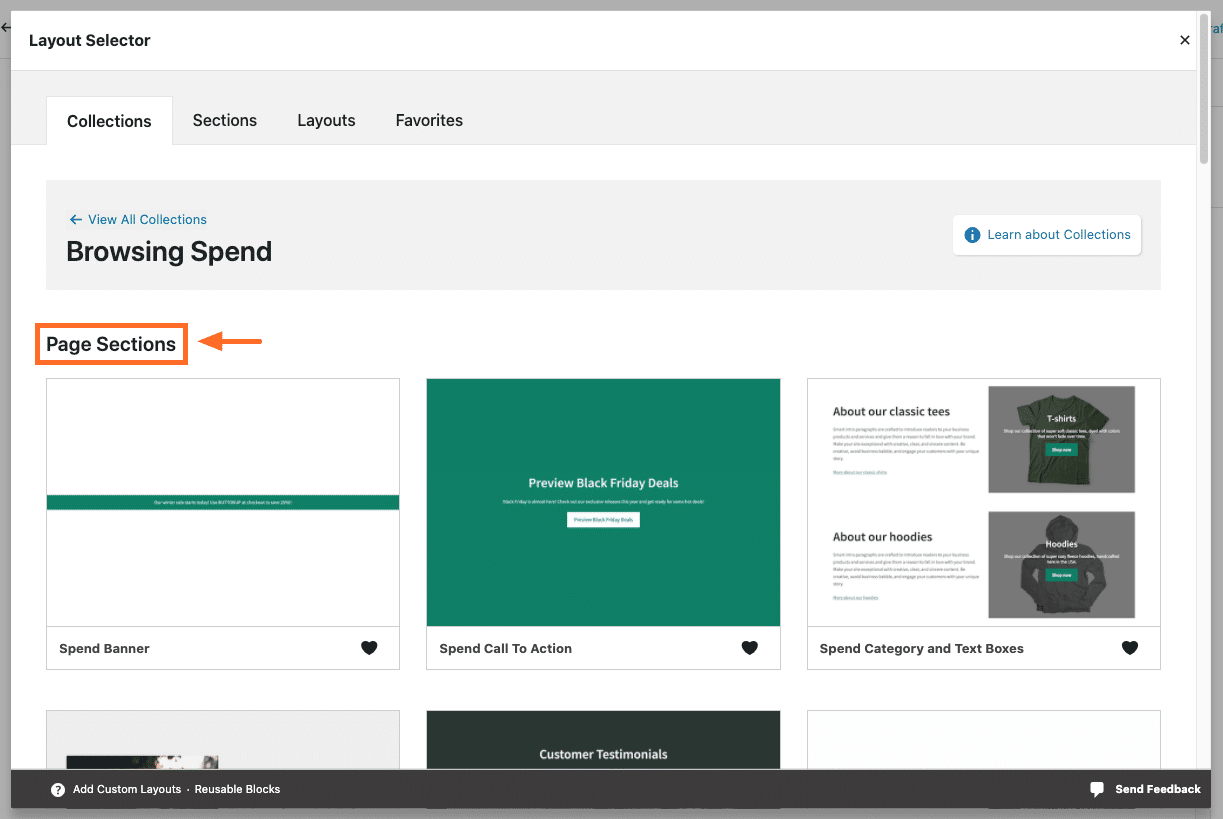Screen dimensions: 1223x819
Task: Select the Collections tab
Action: 109,120
